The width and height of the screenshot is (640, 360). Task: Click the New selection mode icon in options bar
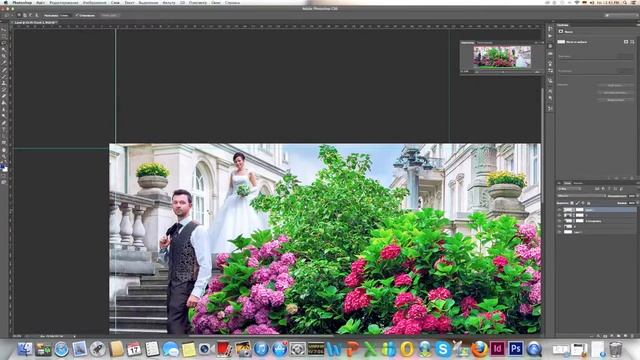19,15
